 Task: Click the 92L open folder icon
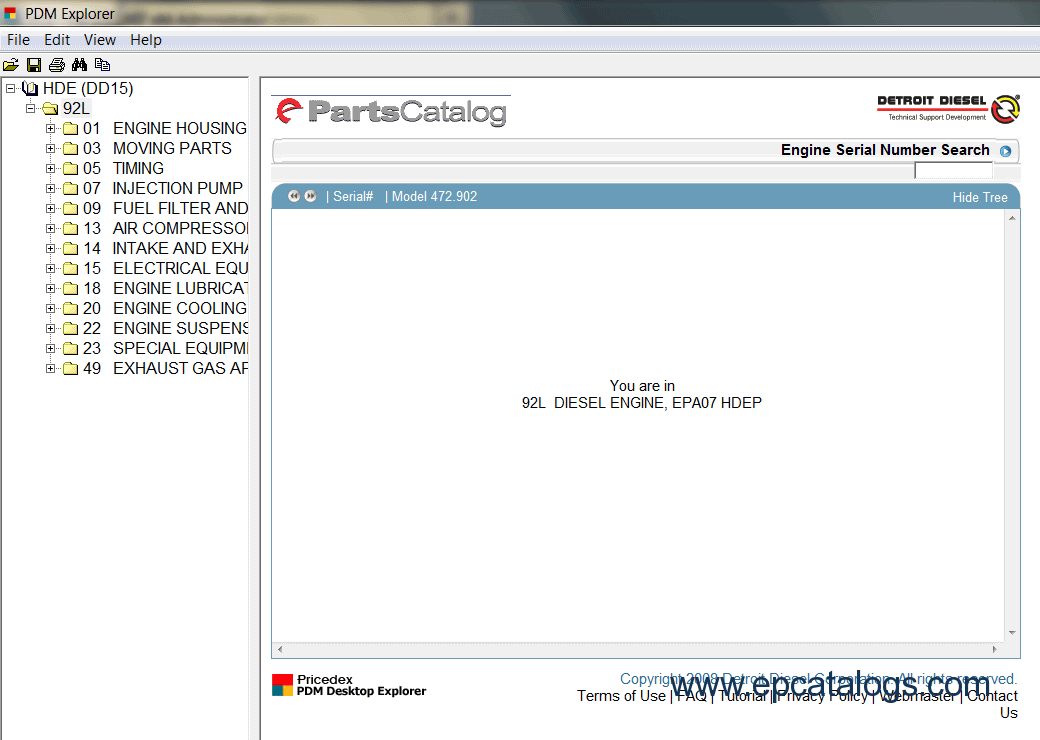tap(50, 109)
